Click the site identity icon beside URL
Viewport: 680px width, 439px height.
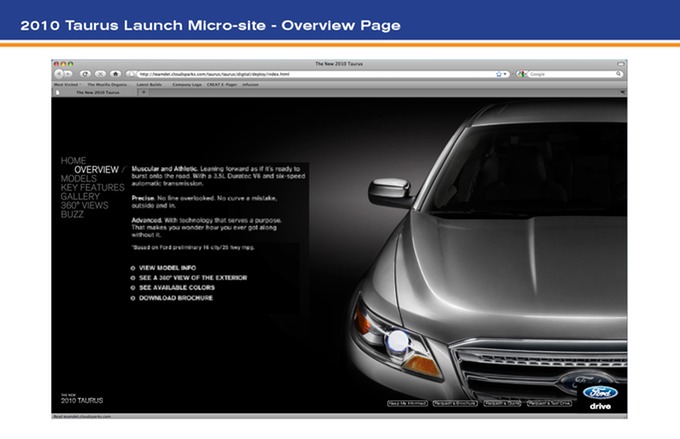point(132,74)
